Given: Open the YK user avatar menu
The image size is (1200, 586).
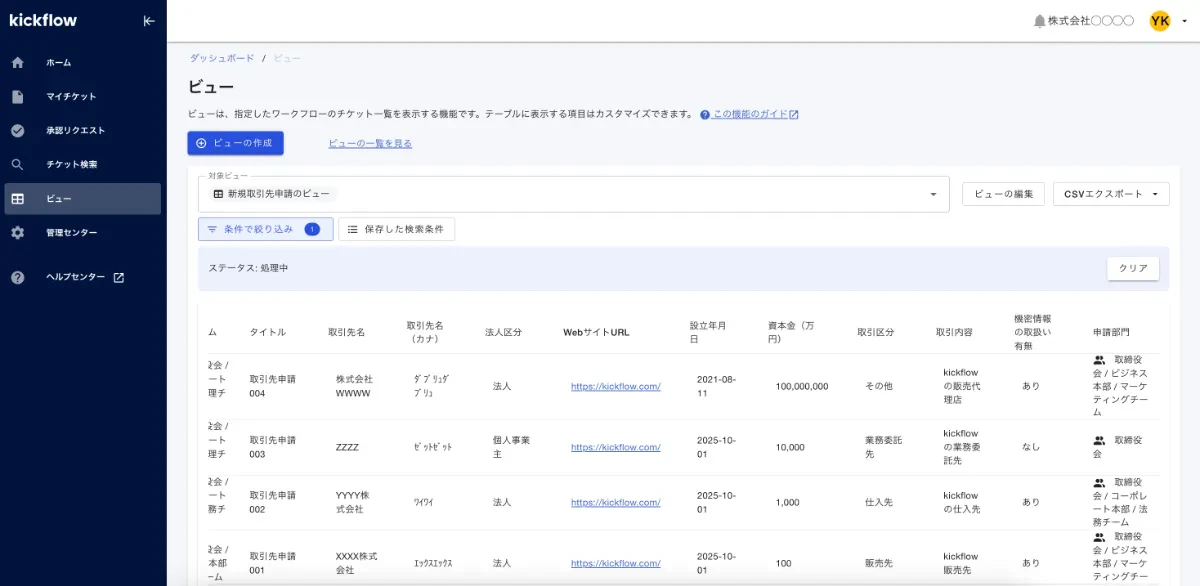Looking at the screenshot, I should click(x=1160, y=21).
